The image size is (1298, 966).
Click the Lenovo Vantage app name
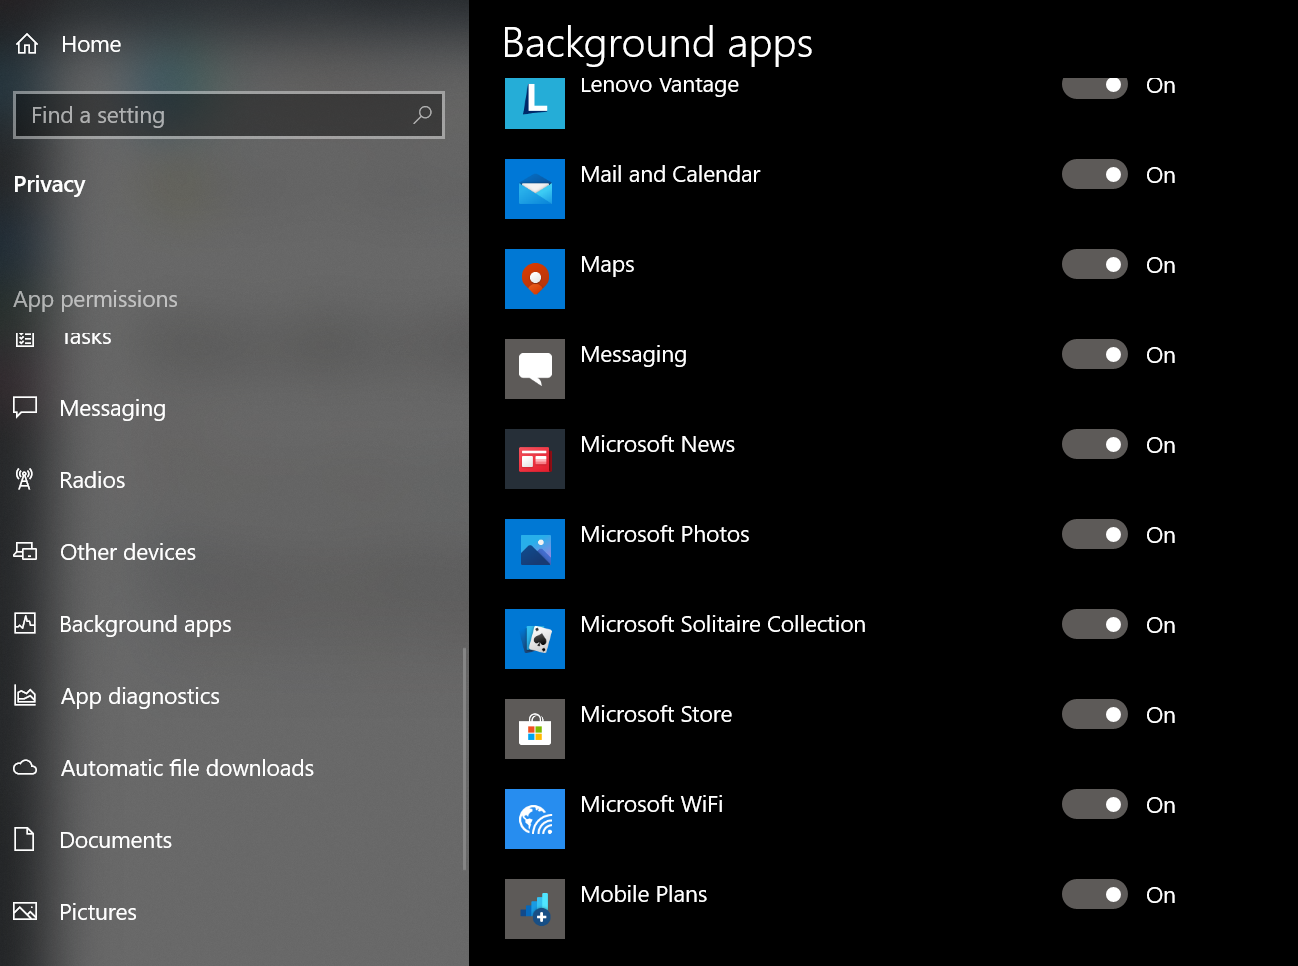(x=660, y=86)
